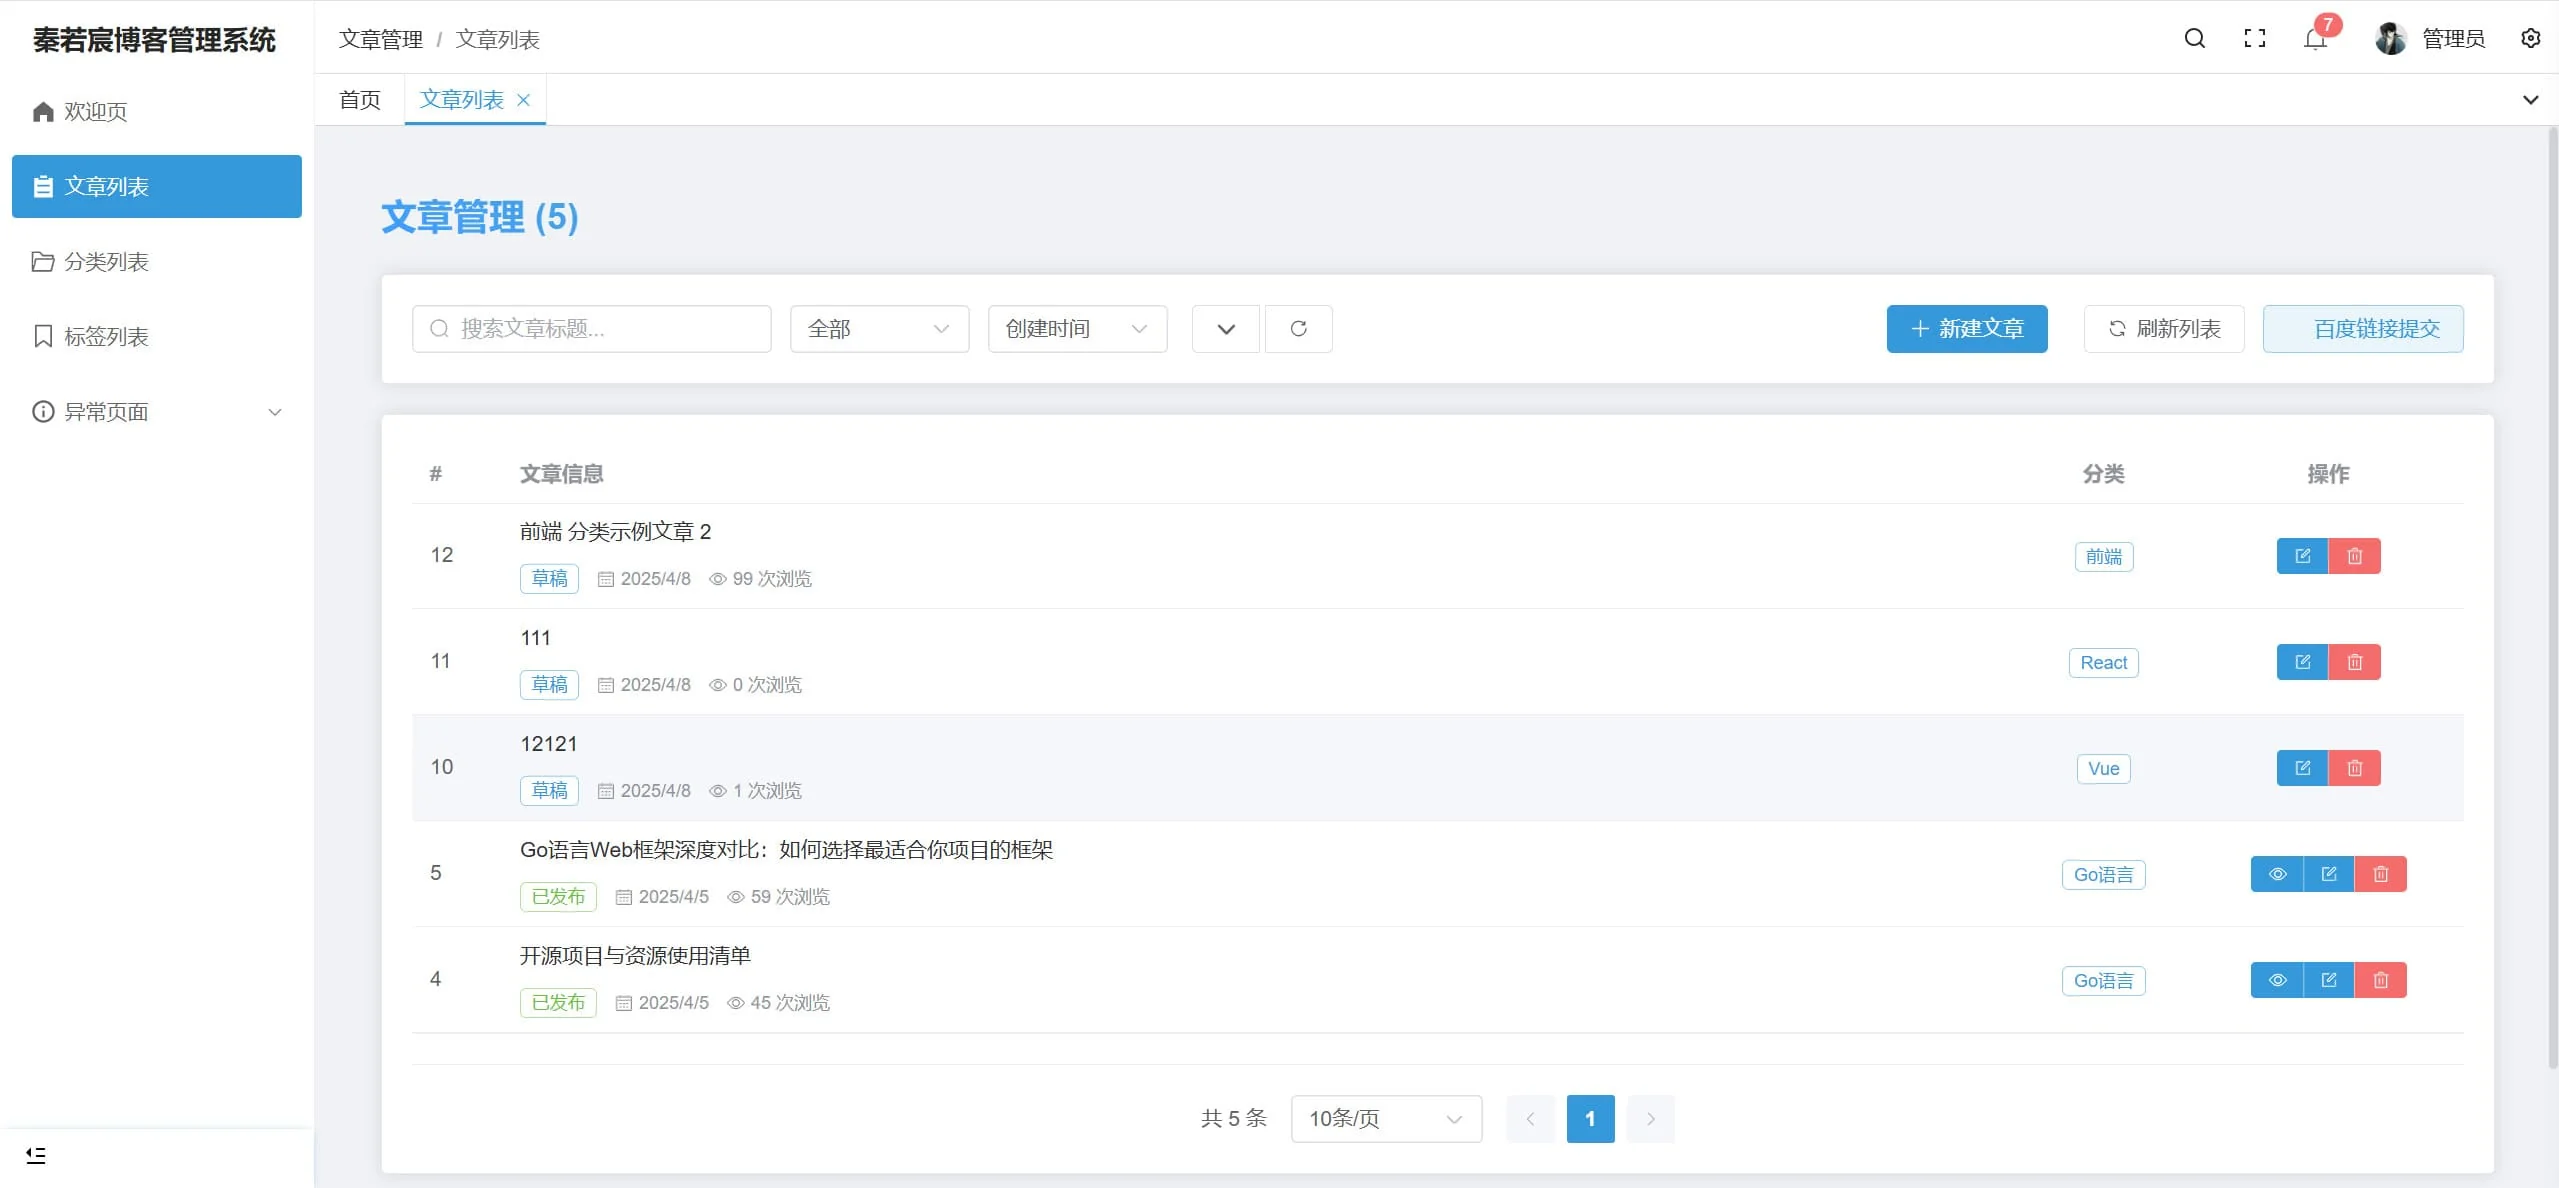The image size is (2559, 1188).
Task: Open the 创建时间 sort dropdown
Action: (1077, 329)
